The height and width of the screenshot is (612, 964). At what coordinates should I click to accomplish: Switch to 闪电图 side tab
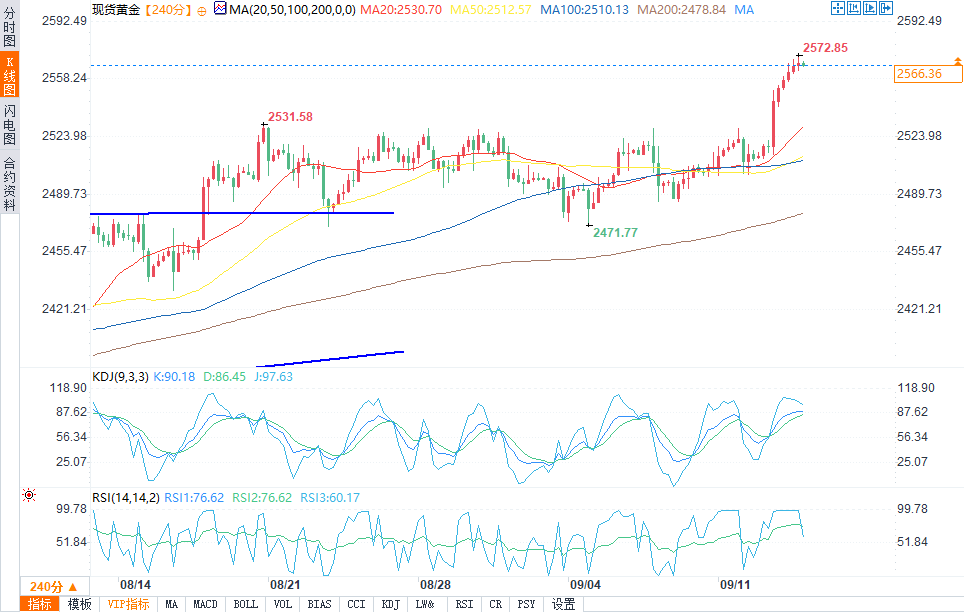click(9, 124)
